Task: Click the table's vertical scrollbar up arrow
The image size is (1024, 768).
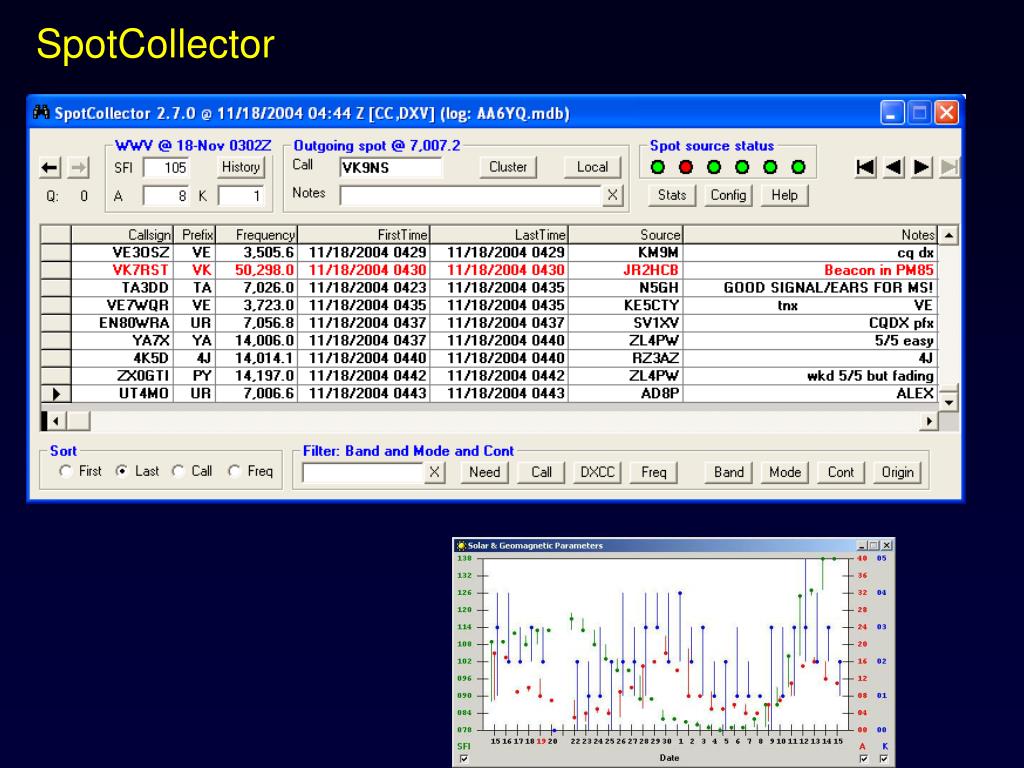Action: [948, 235]
